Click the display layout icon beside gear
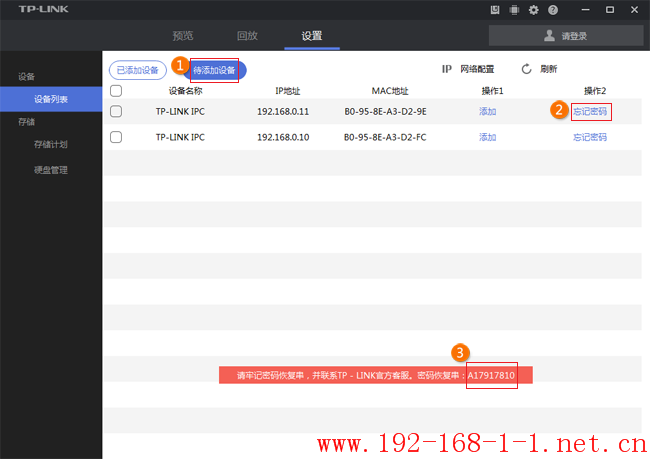 [514, 10]
